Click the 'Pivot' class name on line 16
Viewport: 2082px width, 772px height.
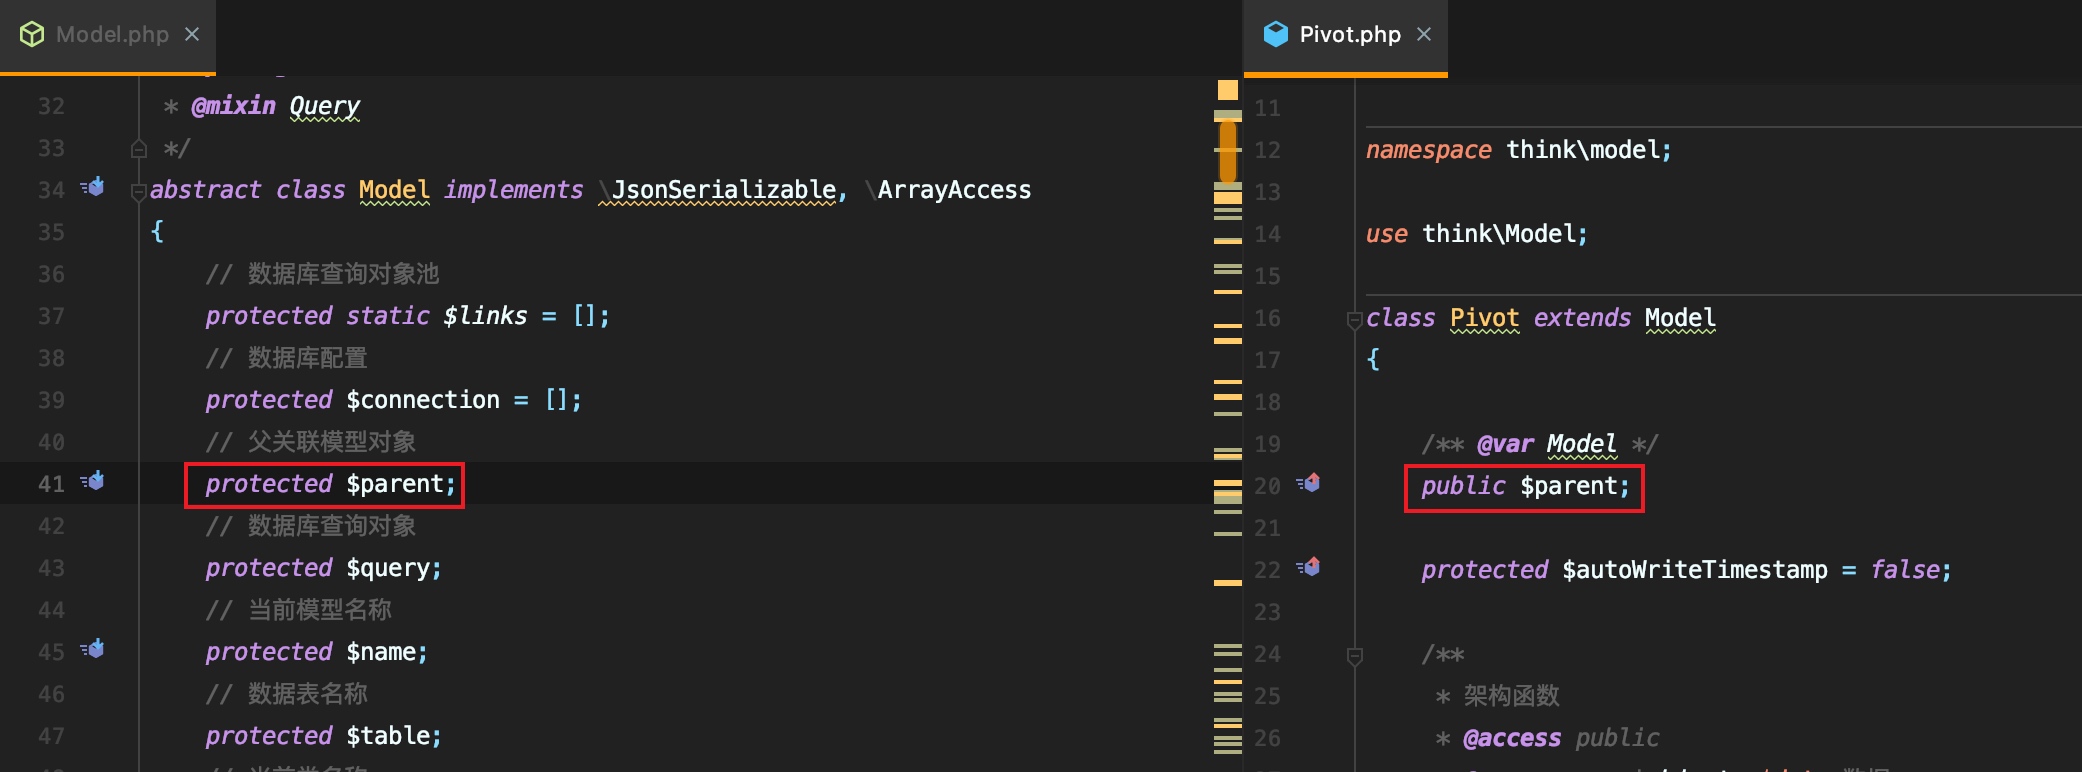[1484, 318]
